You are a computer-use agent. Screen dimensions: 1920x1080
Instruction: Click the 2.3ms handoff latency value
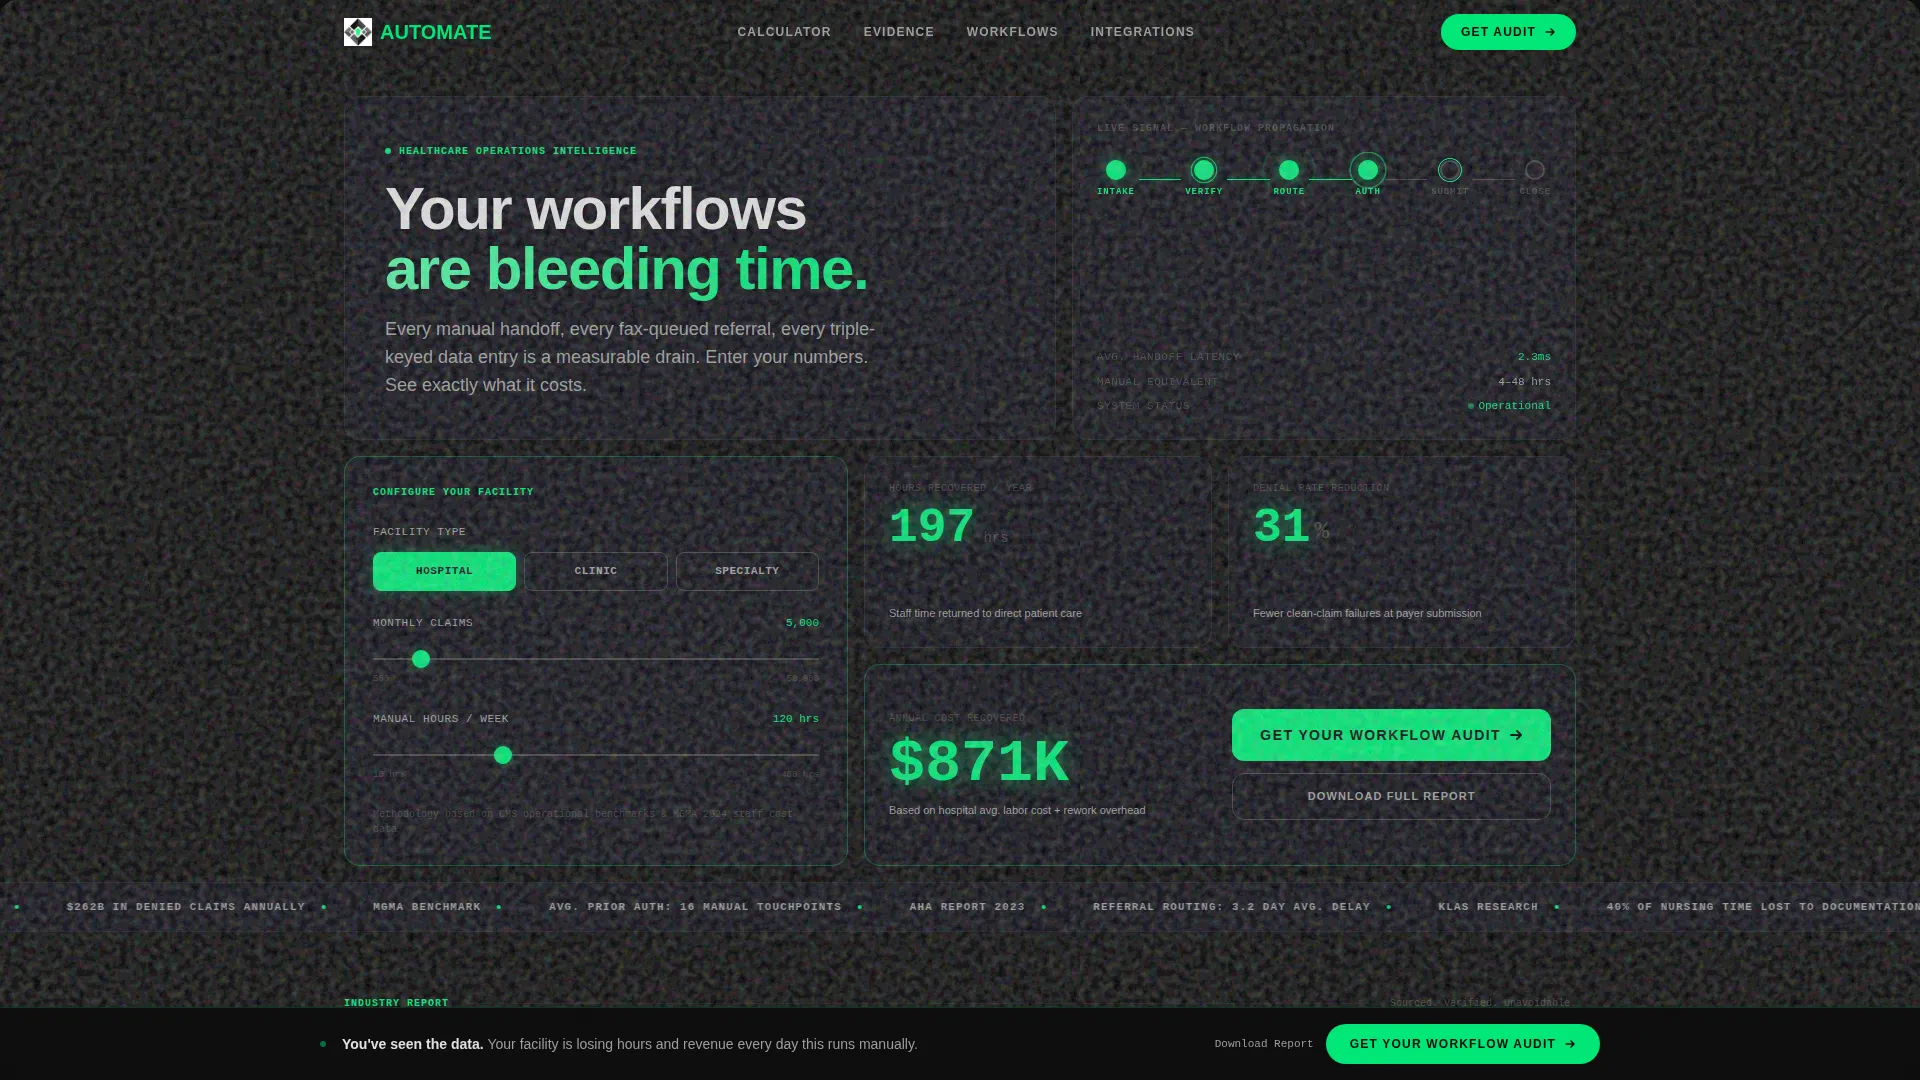pyautogui.click(x=1534, y=357)
